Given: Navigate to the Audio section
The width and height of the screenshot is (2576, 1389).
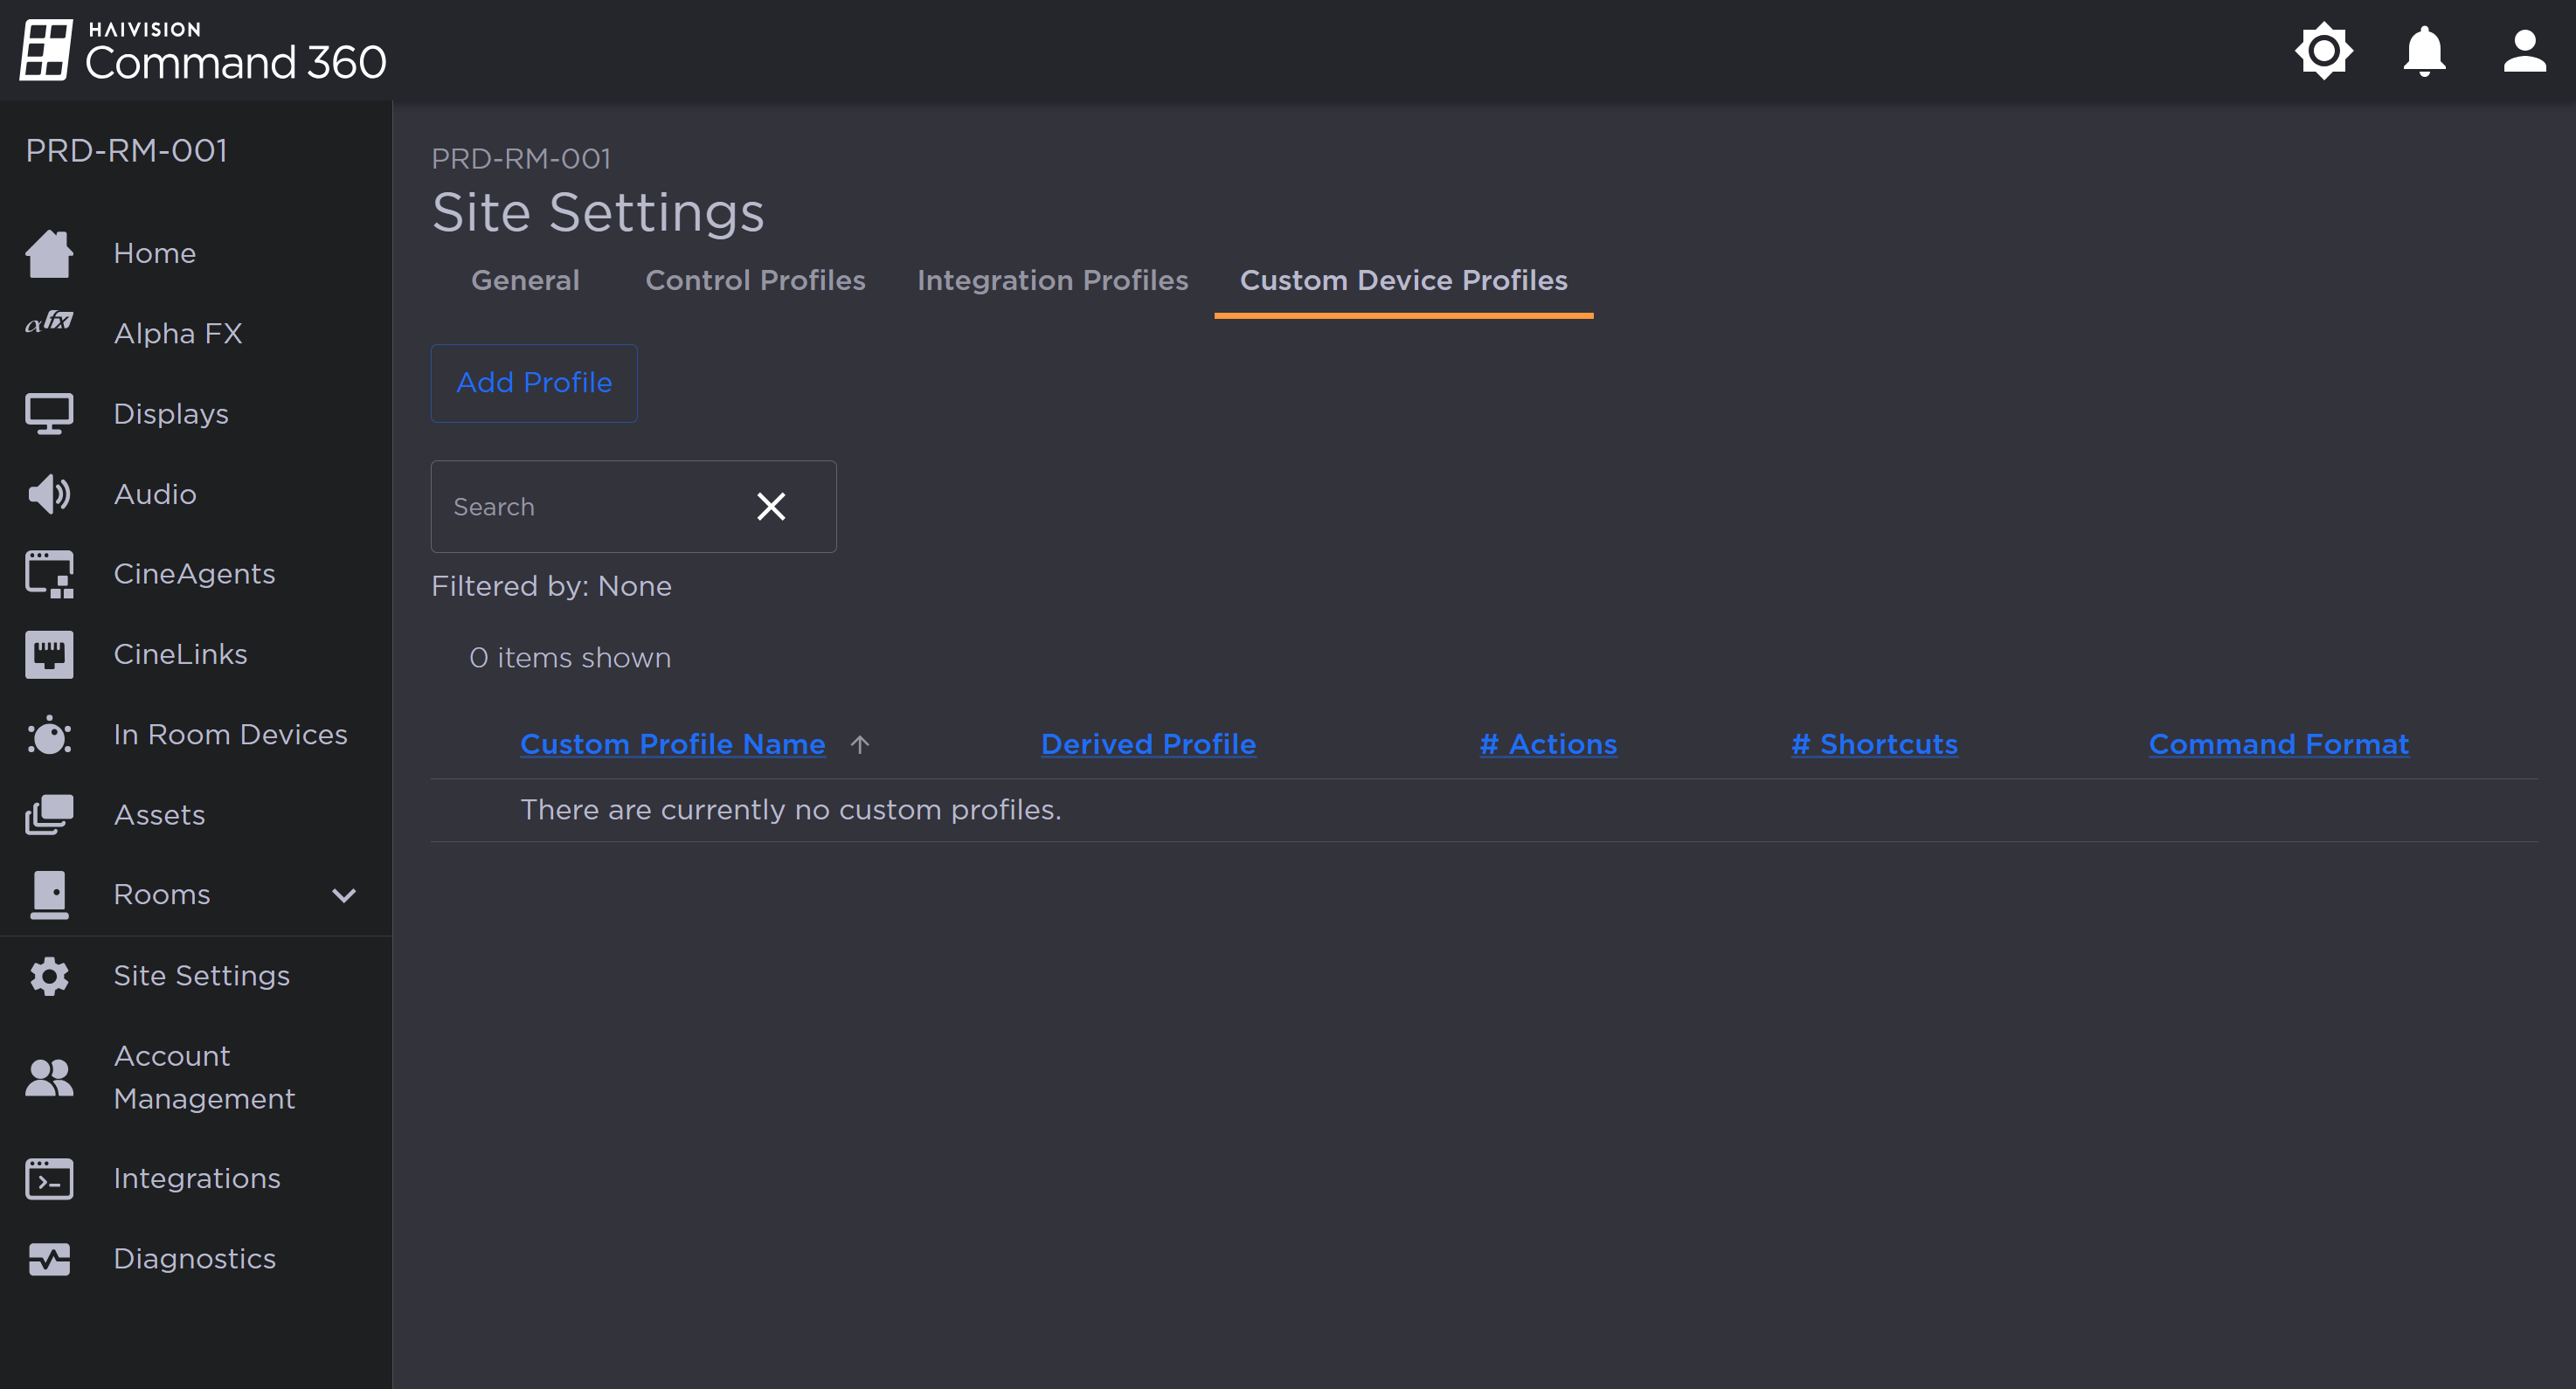Looking at the screenshot, I should [154, 493].
